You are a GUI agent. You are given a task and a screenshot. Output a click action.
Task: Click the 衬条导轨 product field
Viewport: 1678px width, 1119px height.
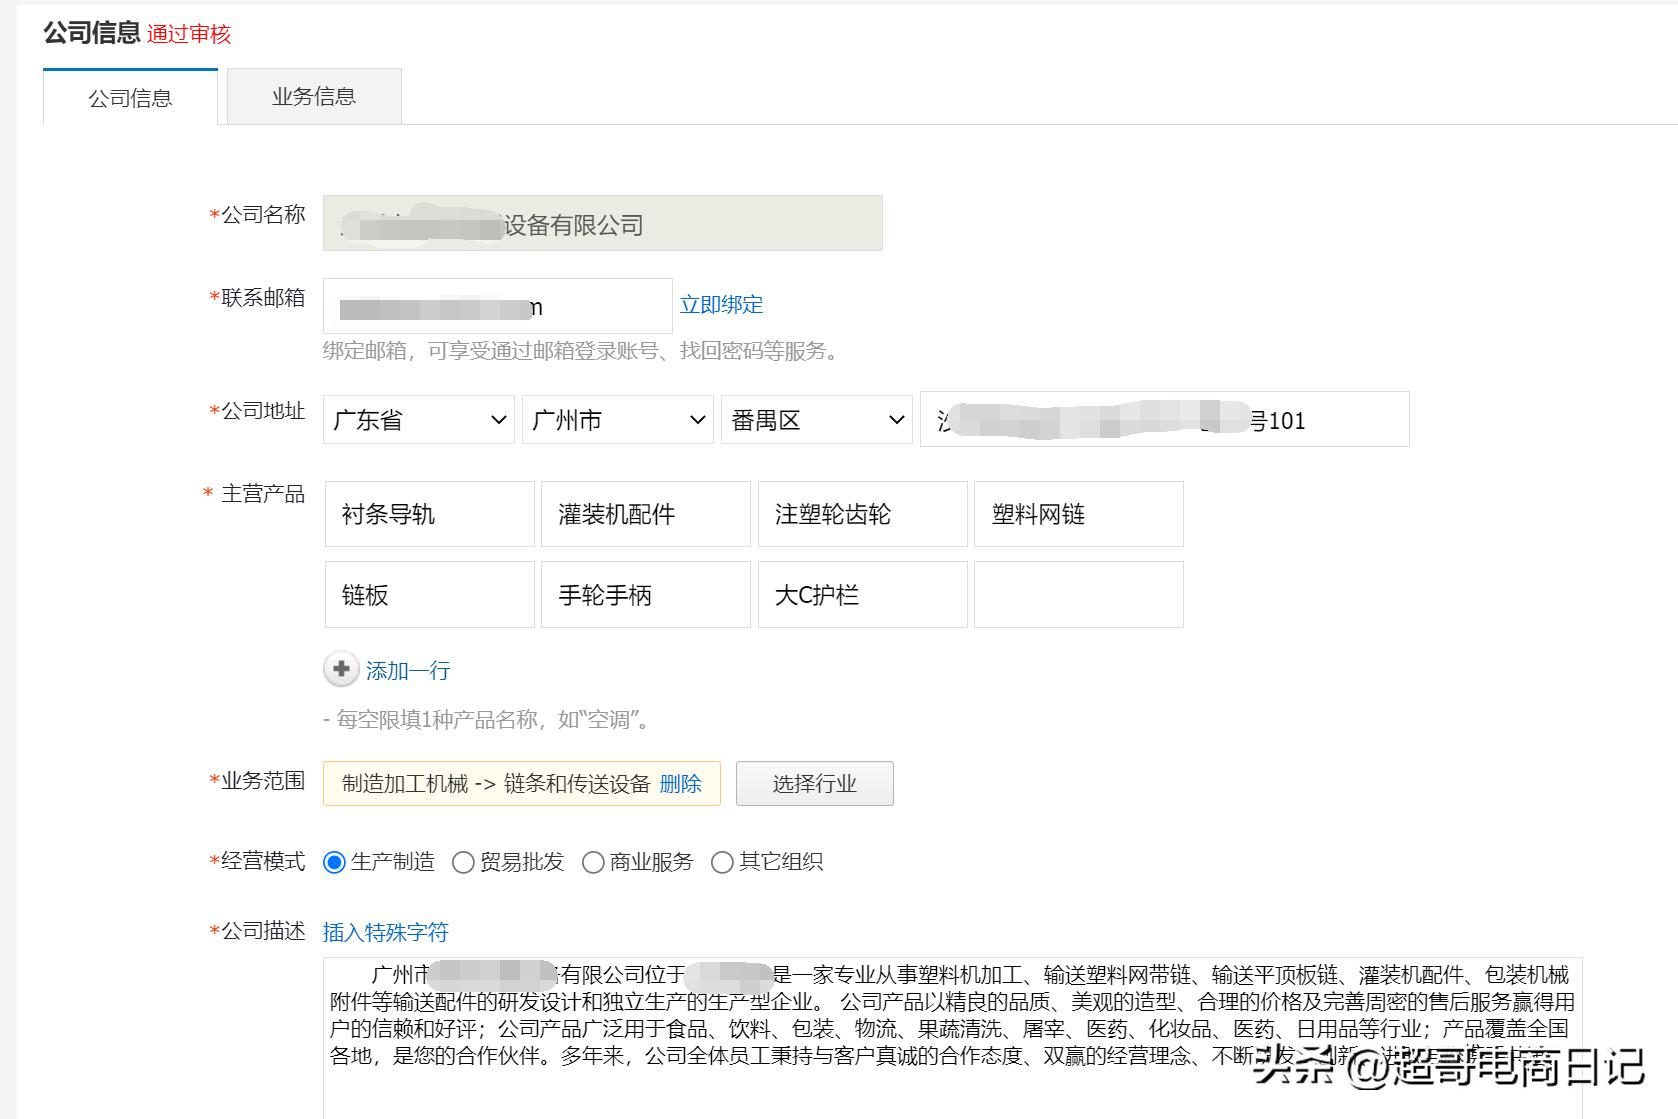tap(429, 514)
